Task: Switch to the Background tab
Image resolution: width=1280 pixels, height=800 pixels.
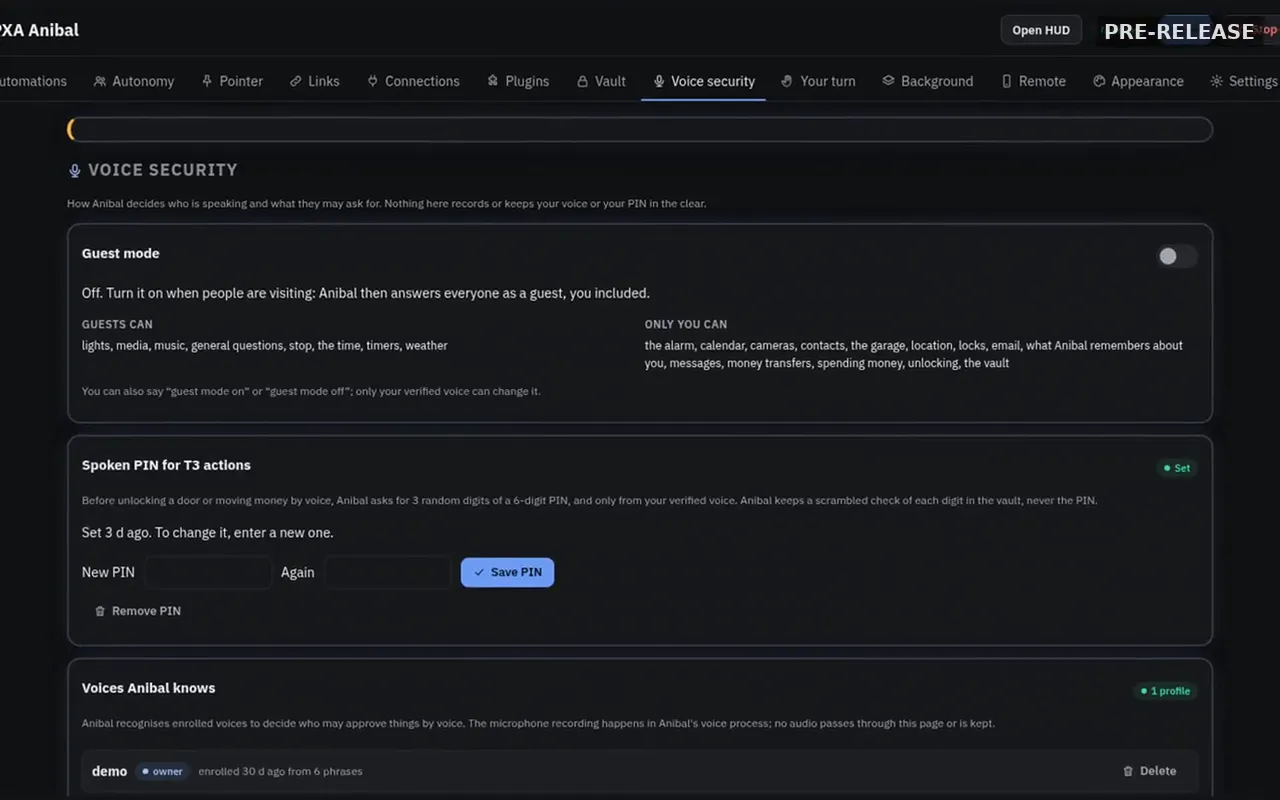Action: pyautogui.click(x=928, y=81)
